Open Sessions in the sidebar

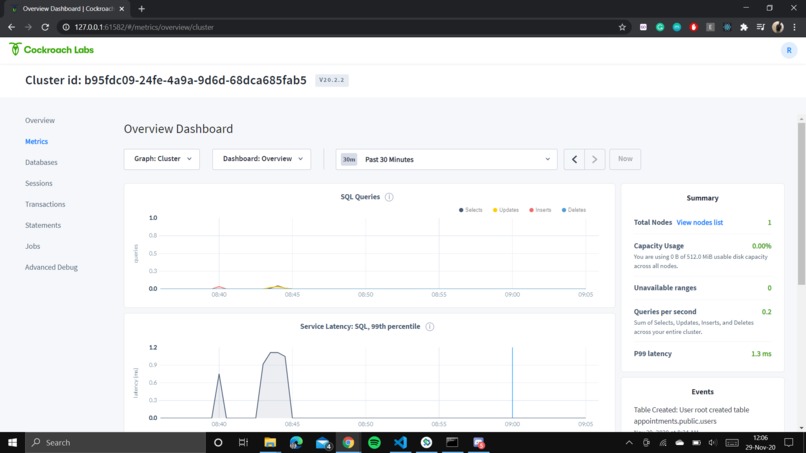point(39,184)
